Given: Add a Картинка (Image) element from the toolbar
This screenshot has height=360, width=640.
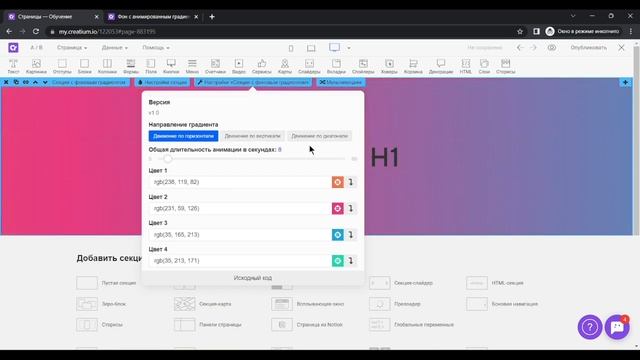Looking at the screenshot, I should point(36,66).
